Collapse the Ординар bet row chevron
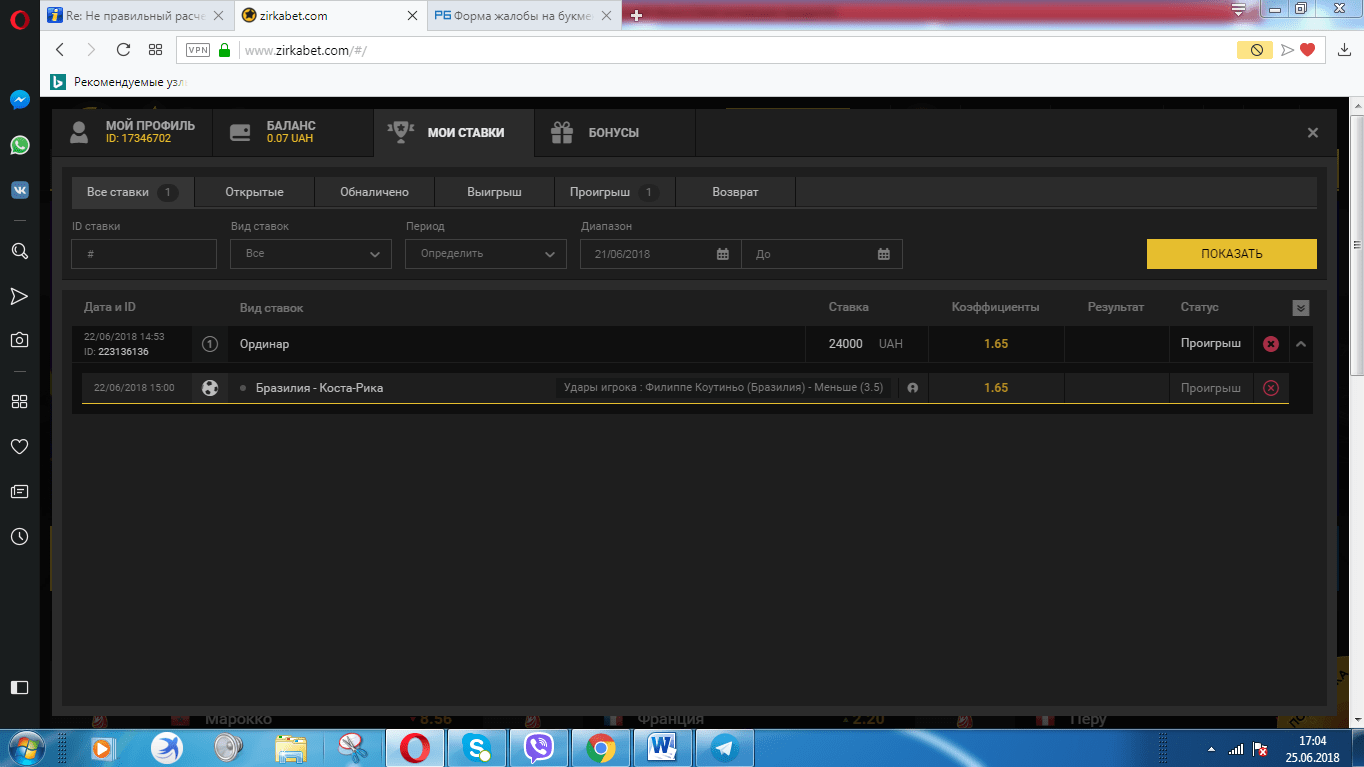Viewport: 1364px width, 767px height. (1301, 344)
